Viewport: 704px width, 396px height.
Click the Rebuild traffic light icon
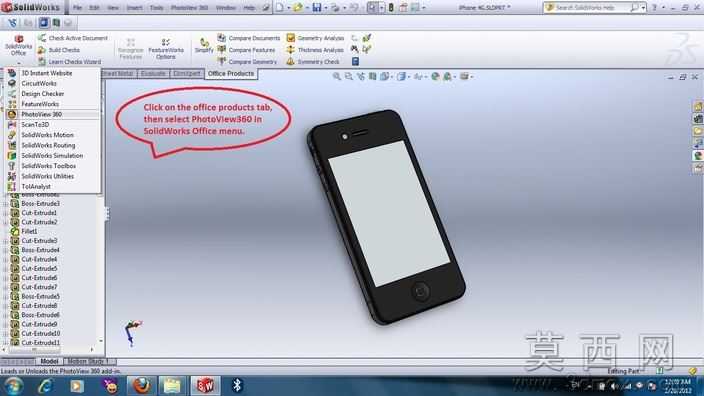(x=391, y=8)
